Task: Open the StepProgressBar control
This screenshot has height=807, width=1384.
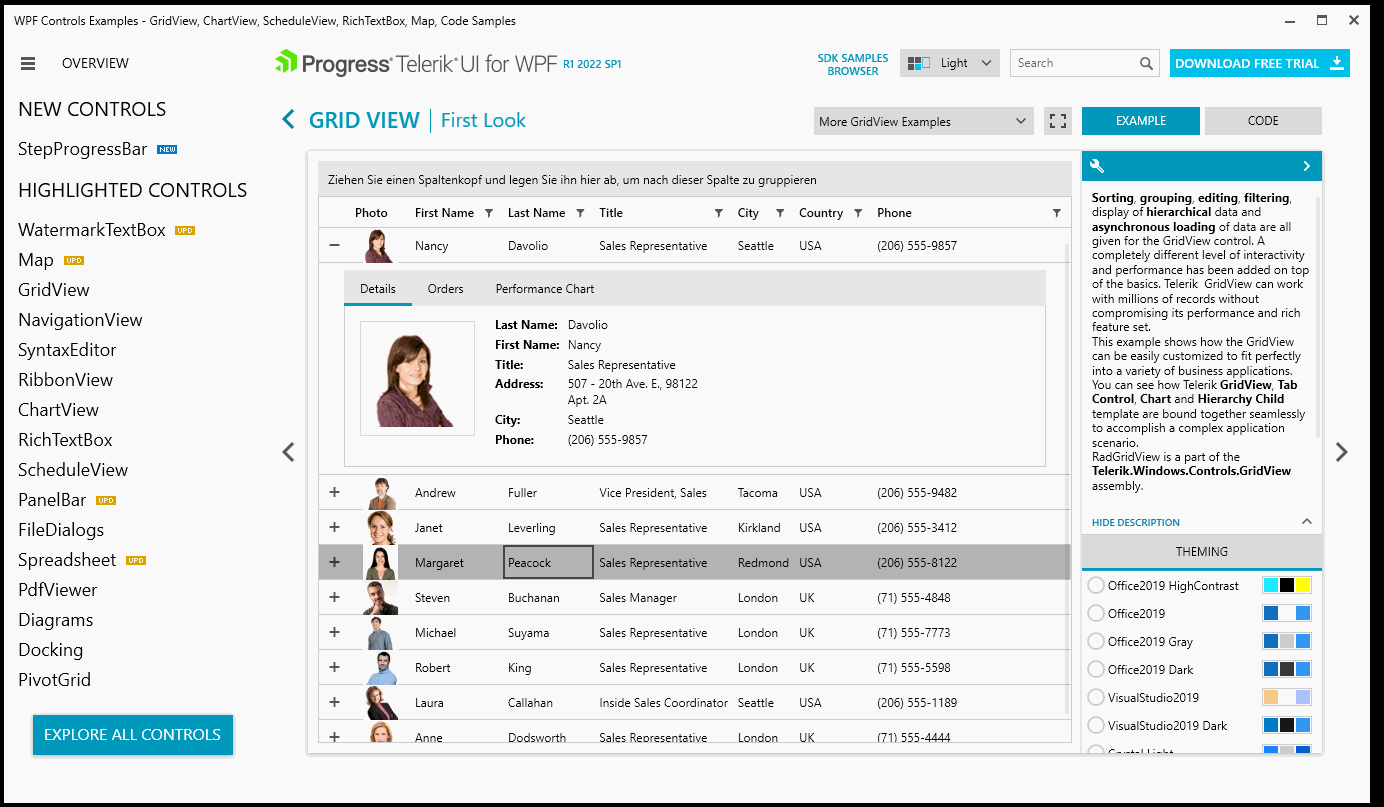Action: click(x=83, y=150)
